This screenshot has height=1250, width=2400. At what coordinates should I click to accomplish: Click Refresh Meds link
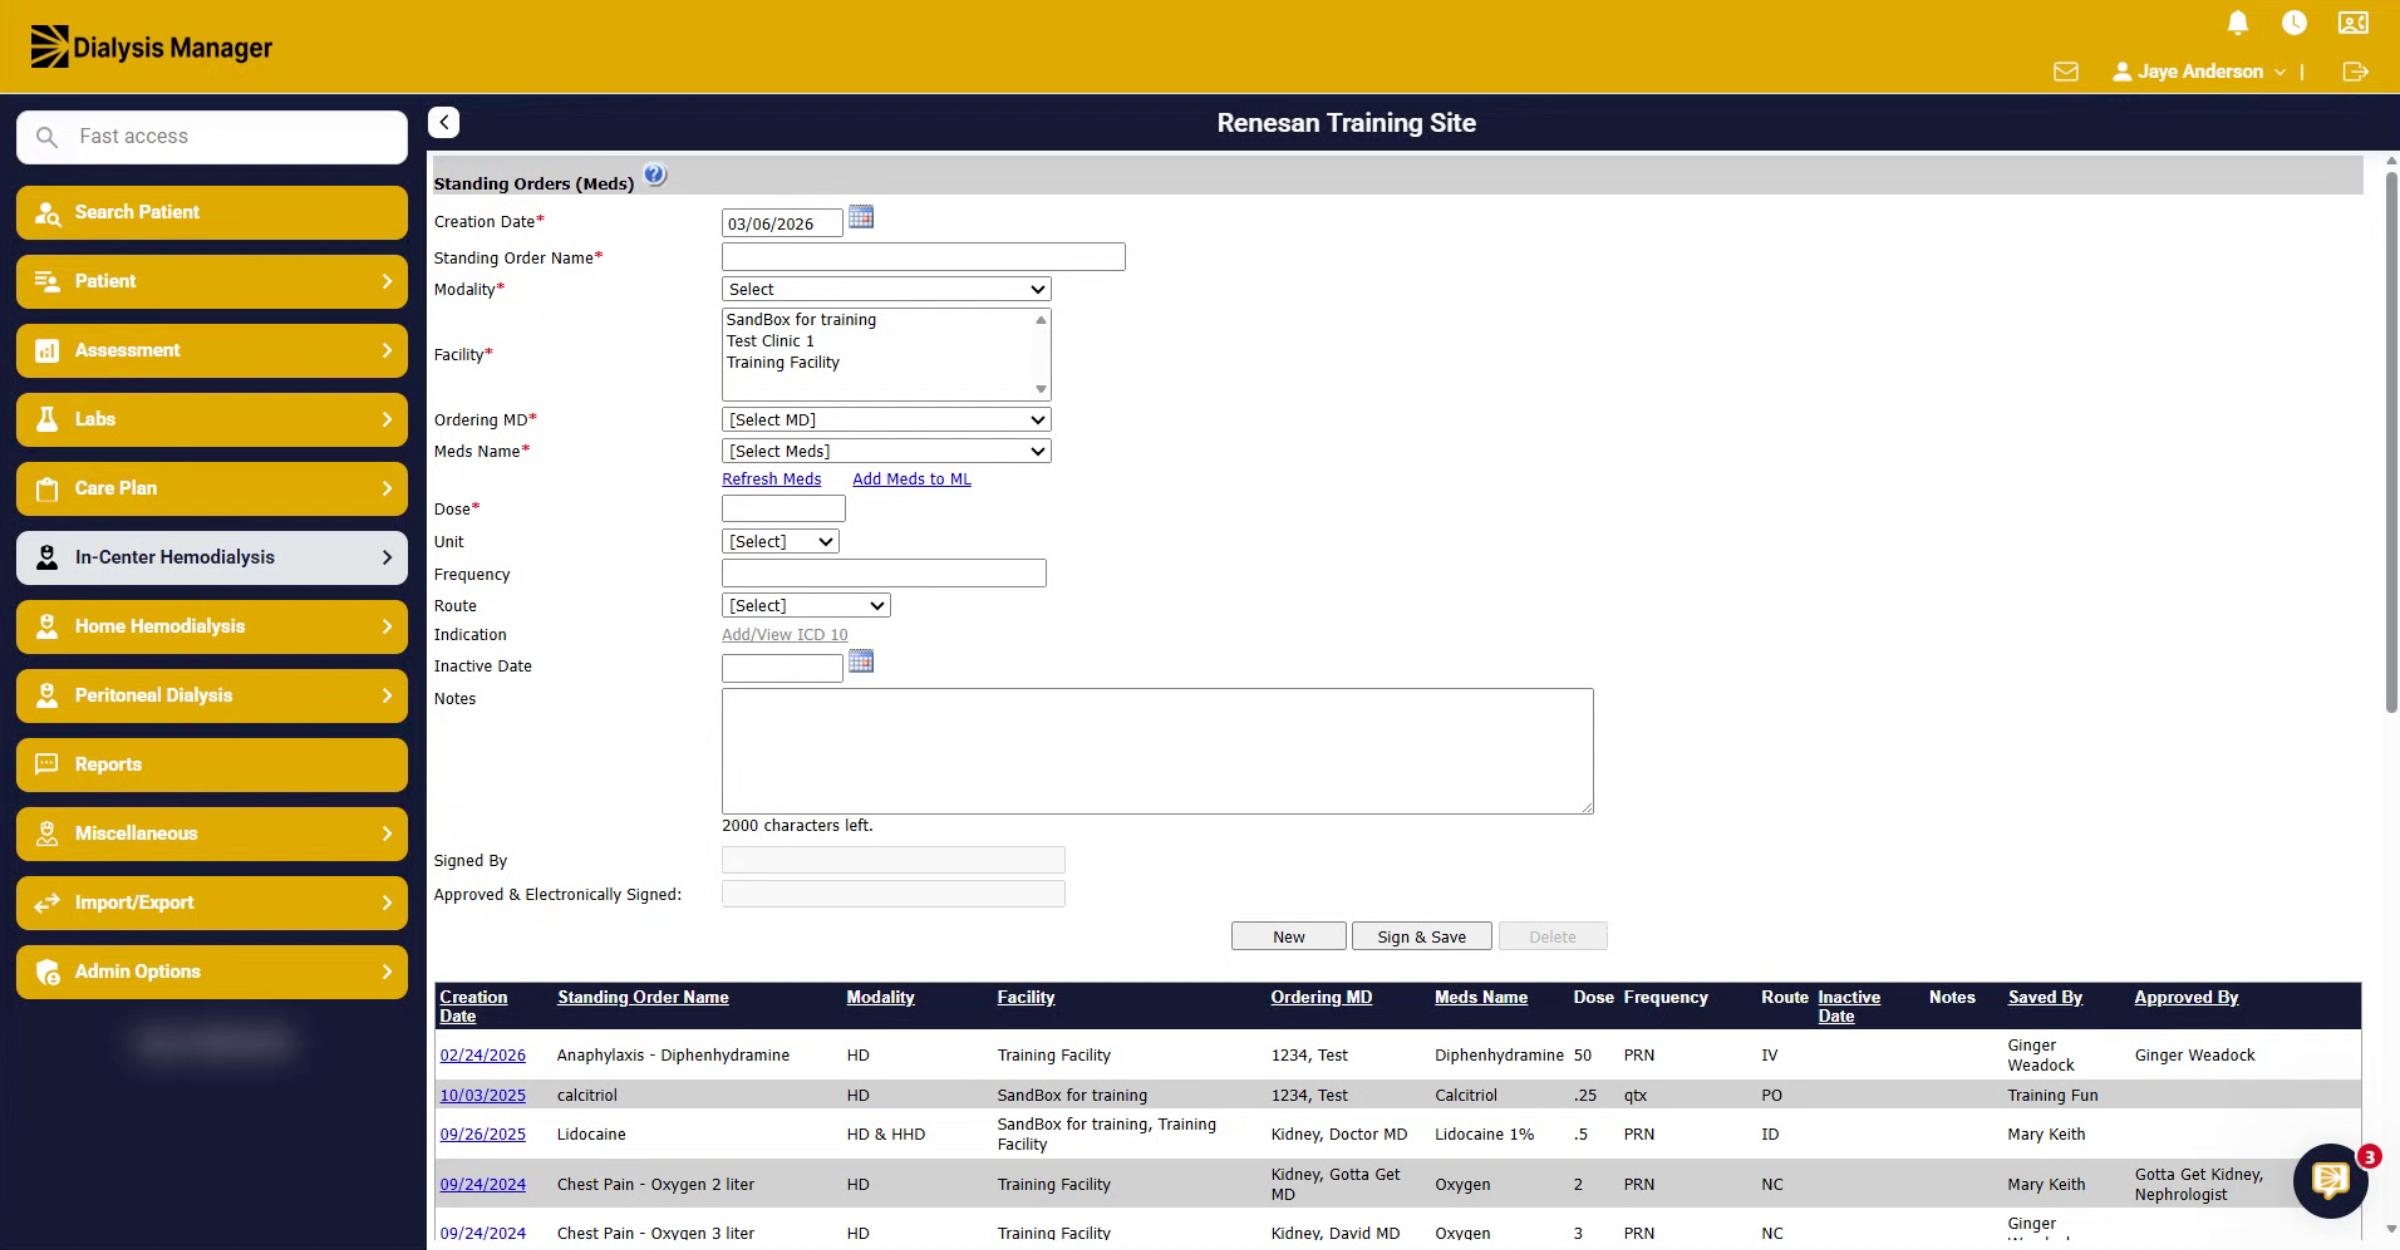(771, 479)
